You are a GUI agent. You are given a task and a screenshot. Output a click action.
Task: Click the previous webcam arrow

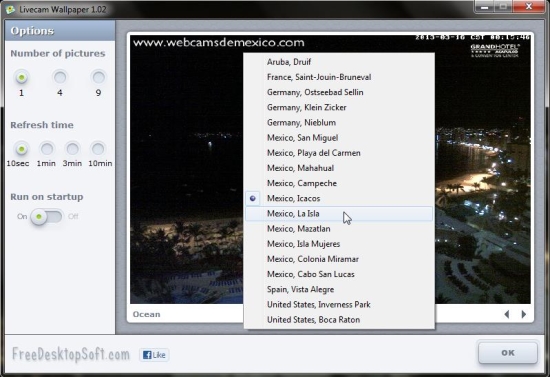(507, 314)
